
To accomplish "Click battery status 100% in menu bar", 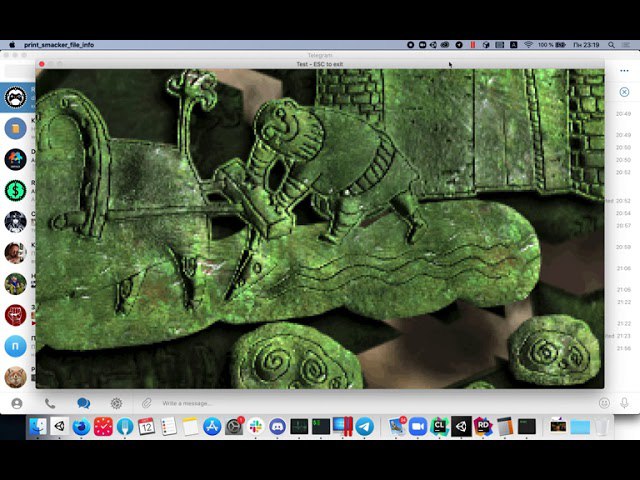I will [551, 45].
